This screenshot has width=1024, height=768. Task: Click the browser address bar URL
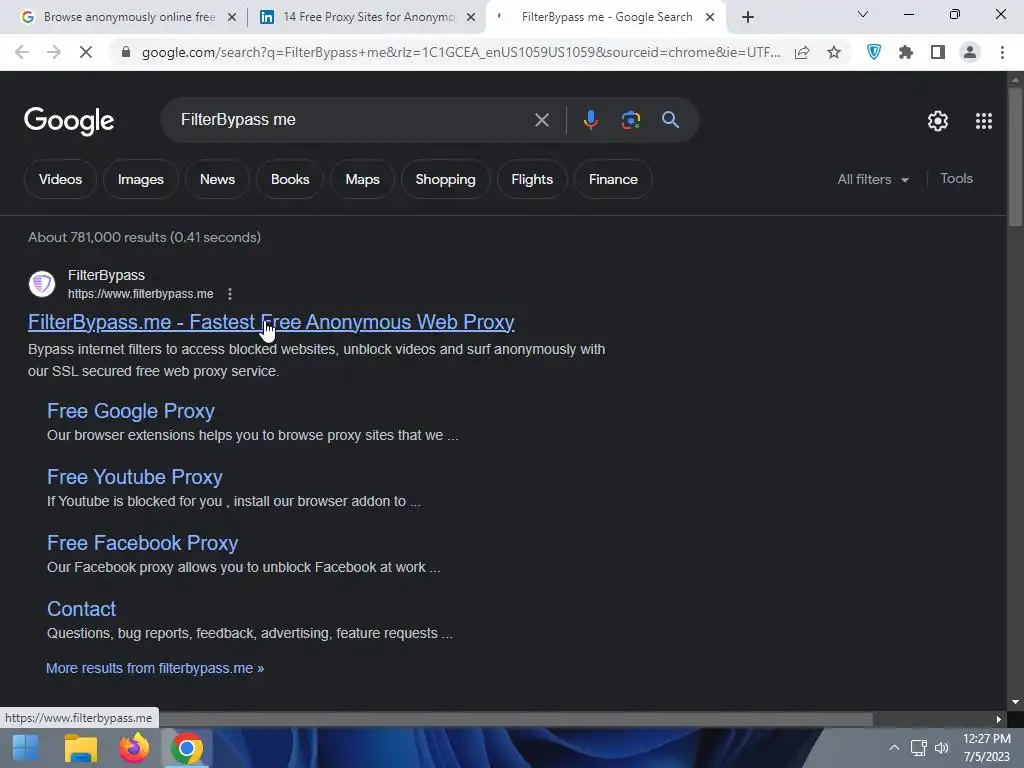460,52
